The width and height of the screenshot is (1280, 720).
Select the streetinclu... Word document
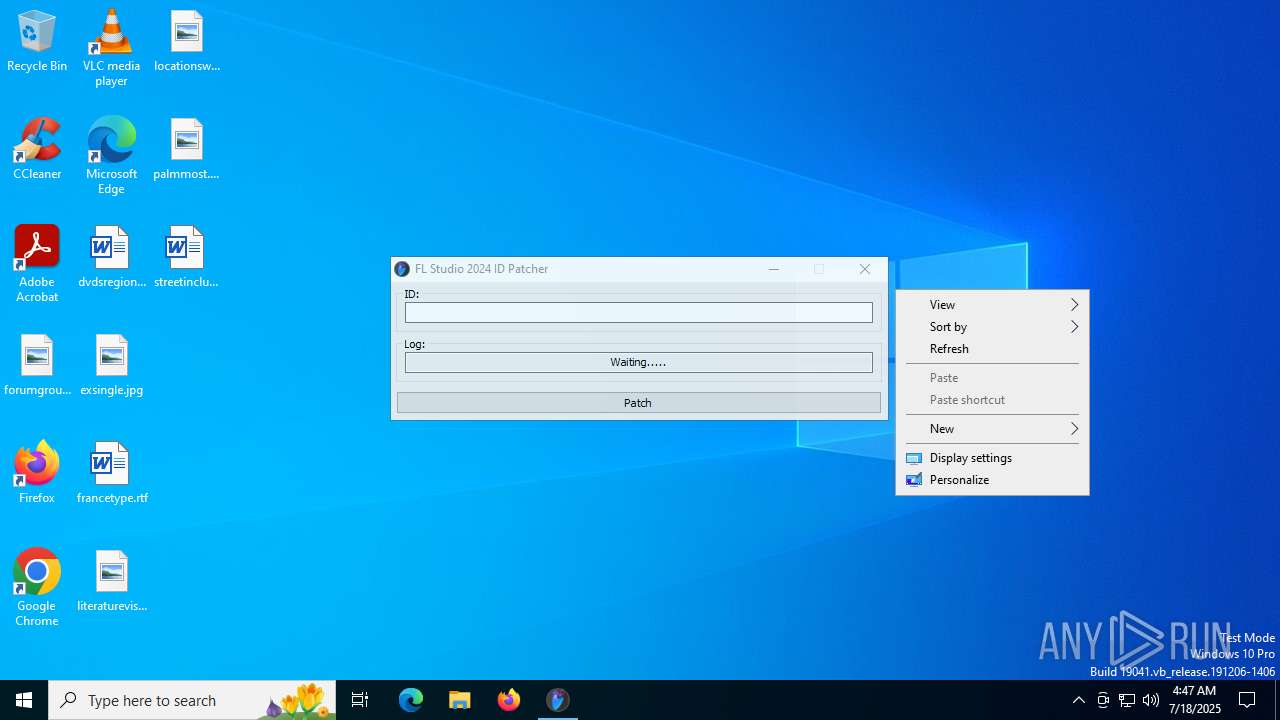(x=186, y=257)
